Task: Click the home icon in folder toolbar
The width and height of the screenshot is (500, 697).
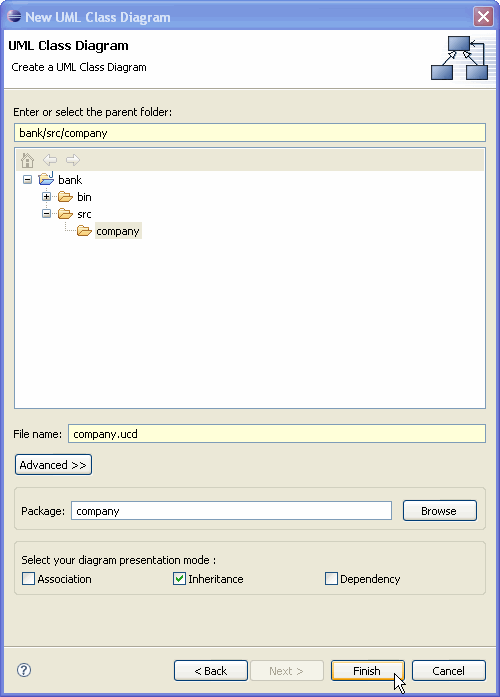Action: pos(28,160)
